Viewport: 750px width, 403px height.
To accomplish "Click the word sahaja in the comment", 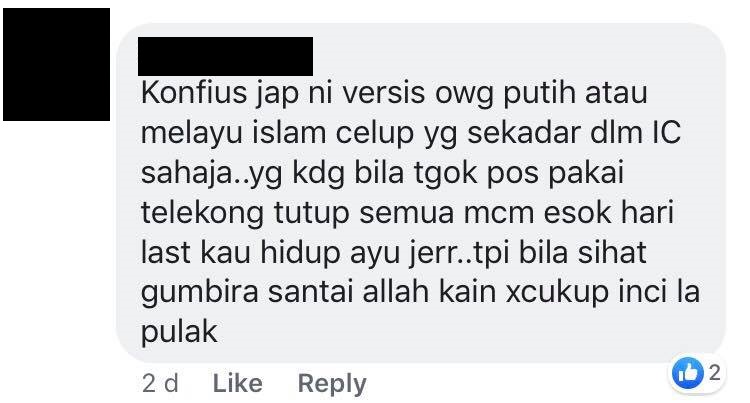I will [x=187, y=172].
